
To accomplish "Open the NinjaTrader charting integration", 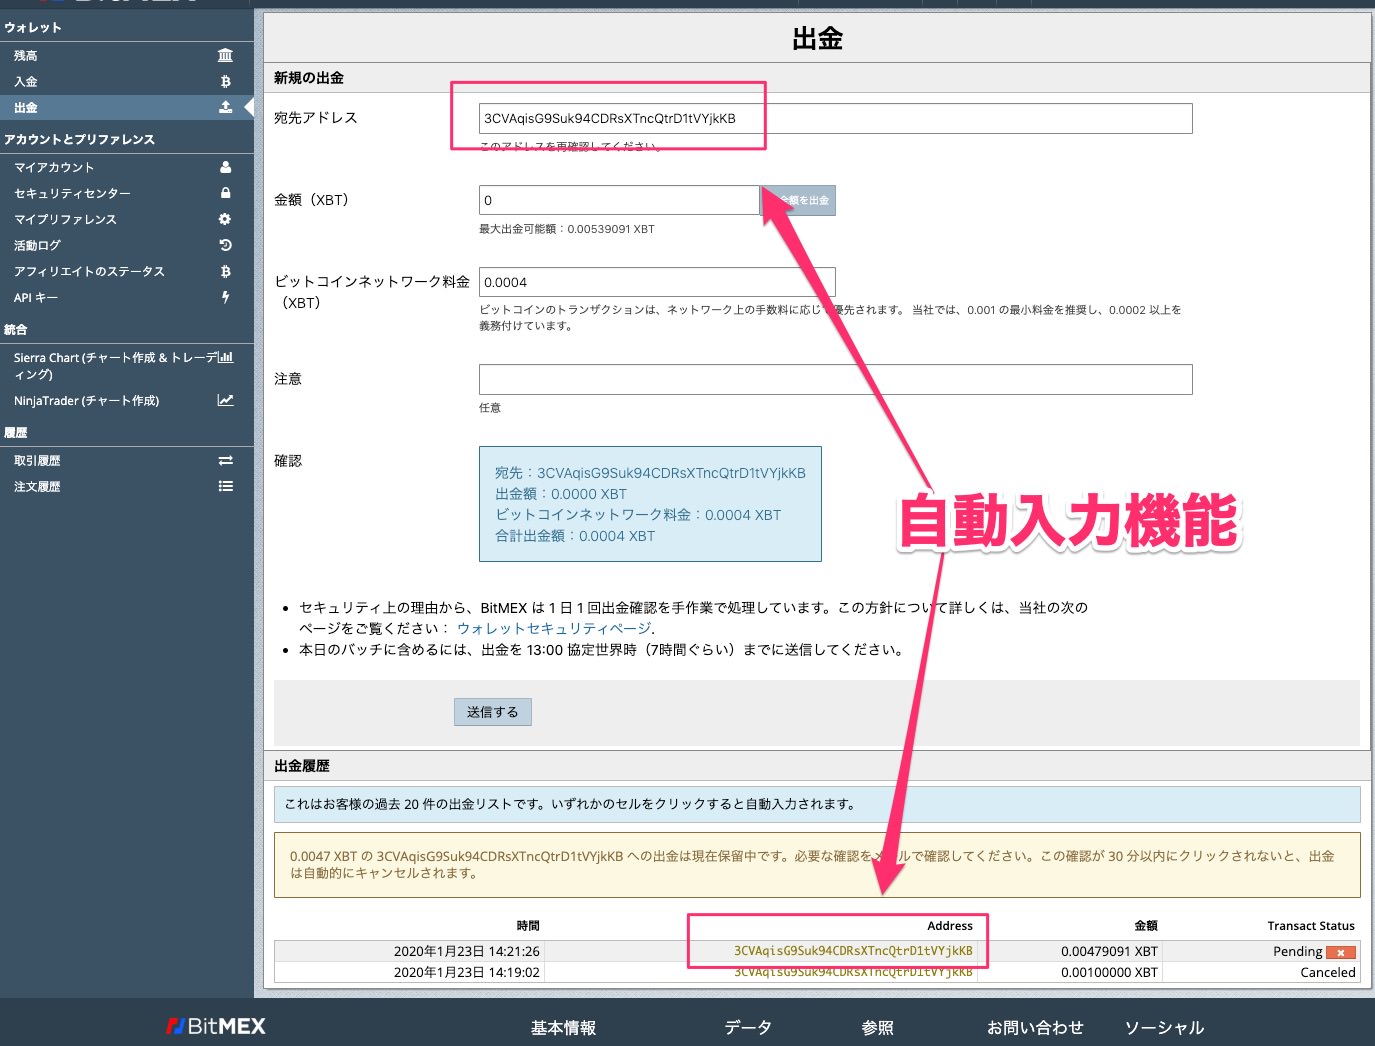I will pyautogui.click(x=87, y=401).
